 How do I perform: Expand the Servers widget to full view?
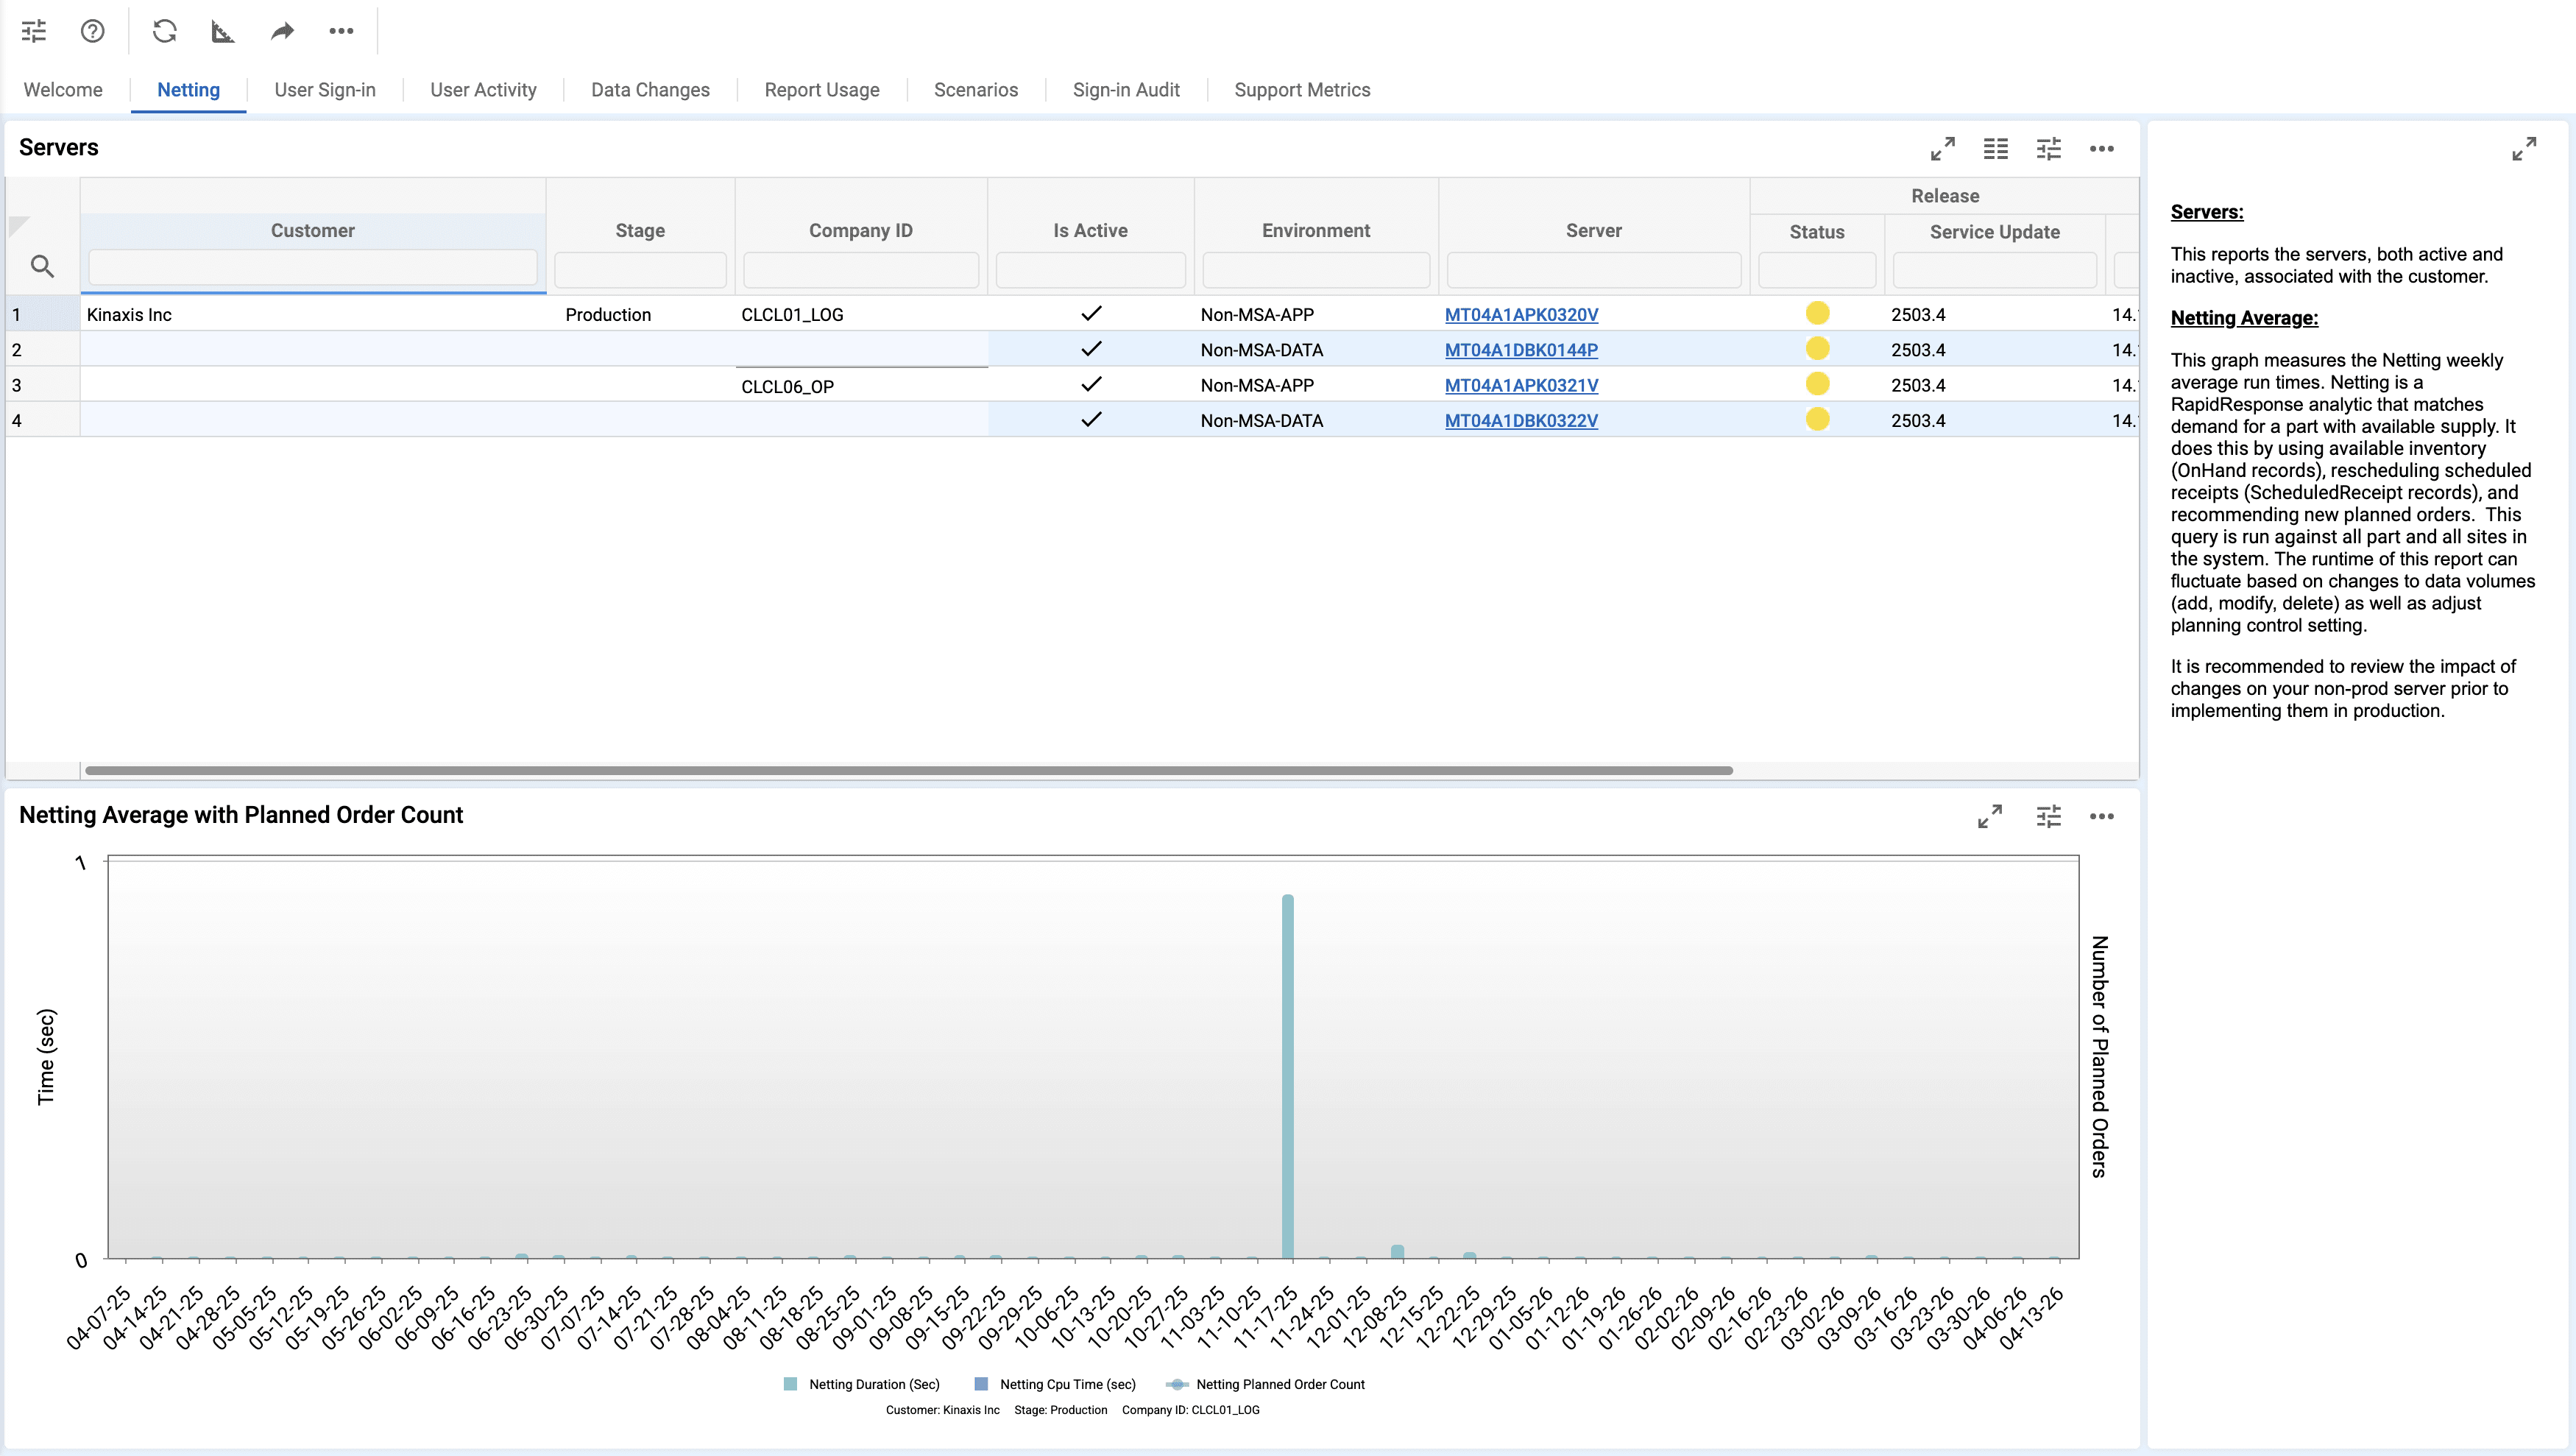pos(1942,149)
